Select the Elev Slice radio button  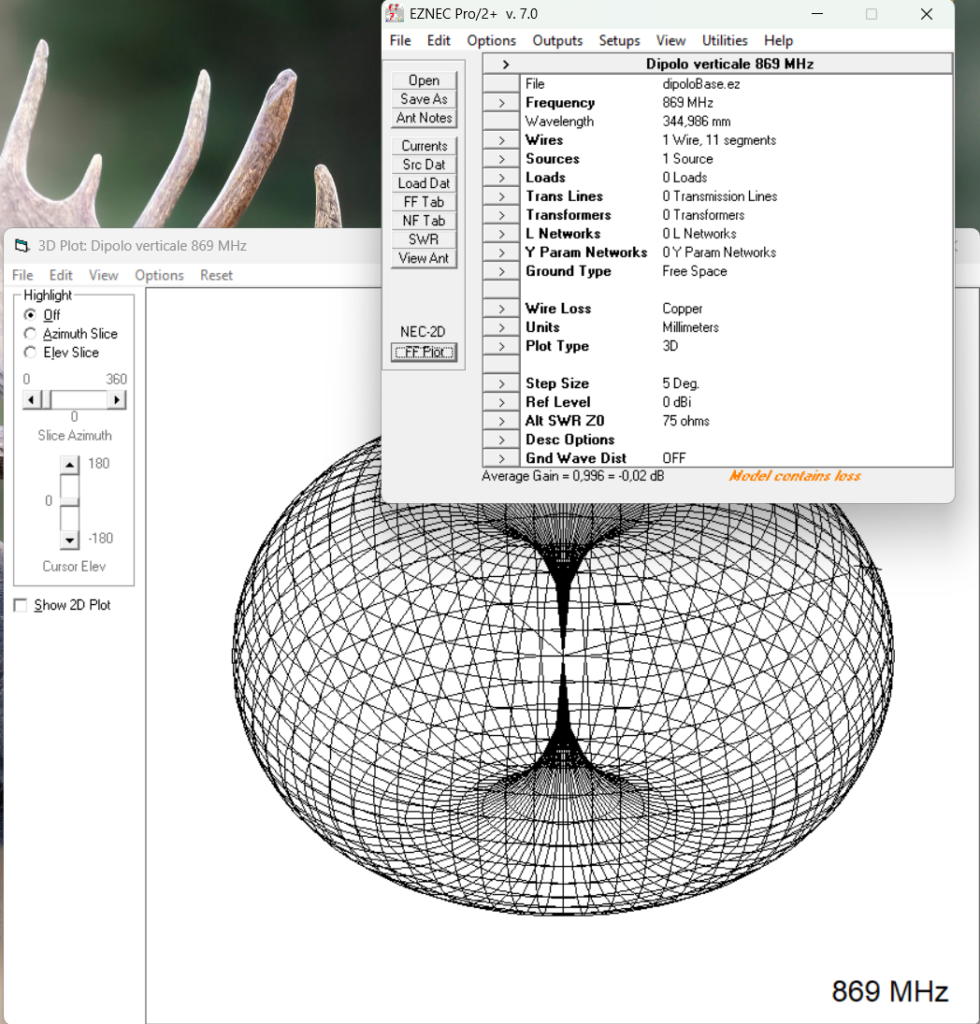click(30, 353)
